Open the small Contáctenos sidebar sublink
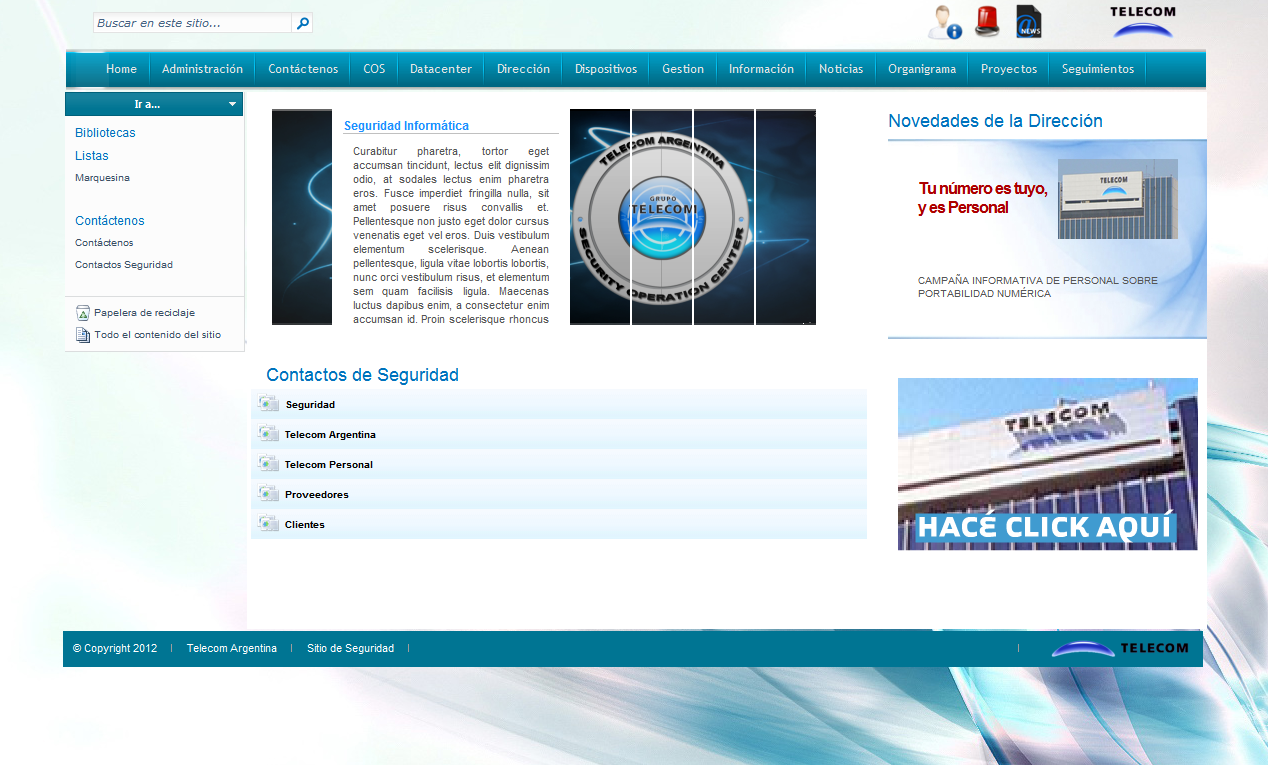The width and height of the screenshot is (1268, 765). click(104, 243)
